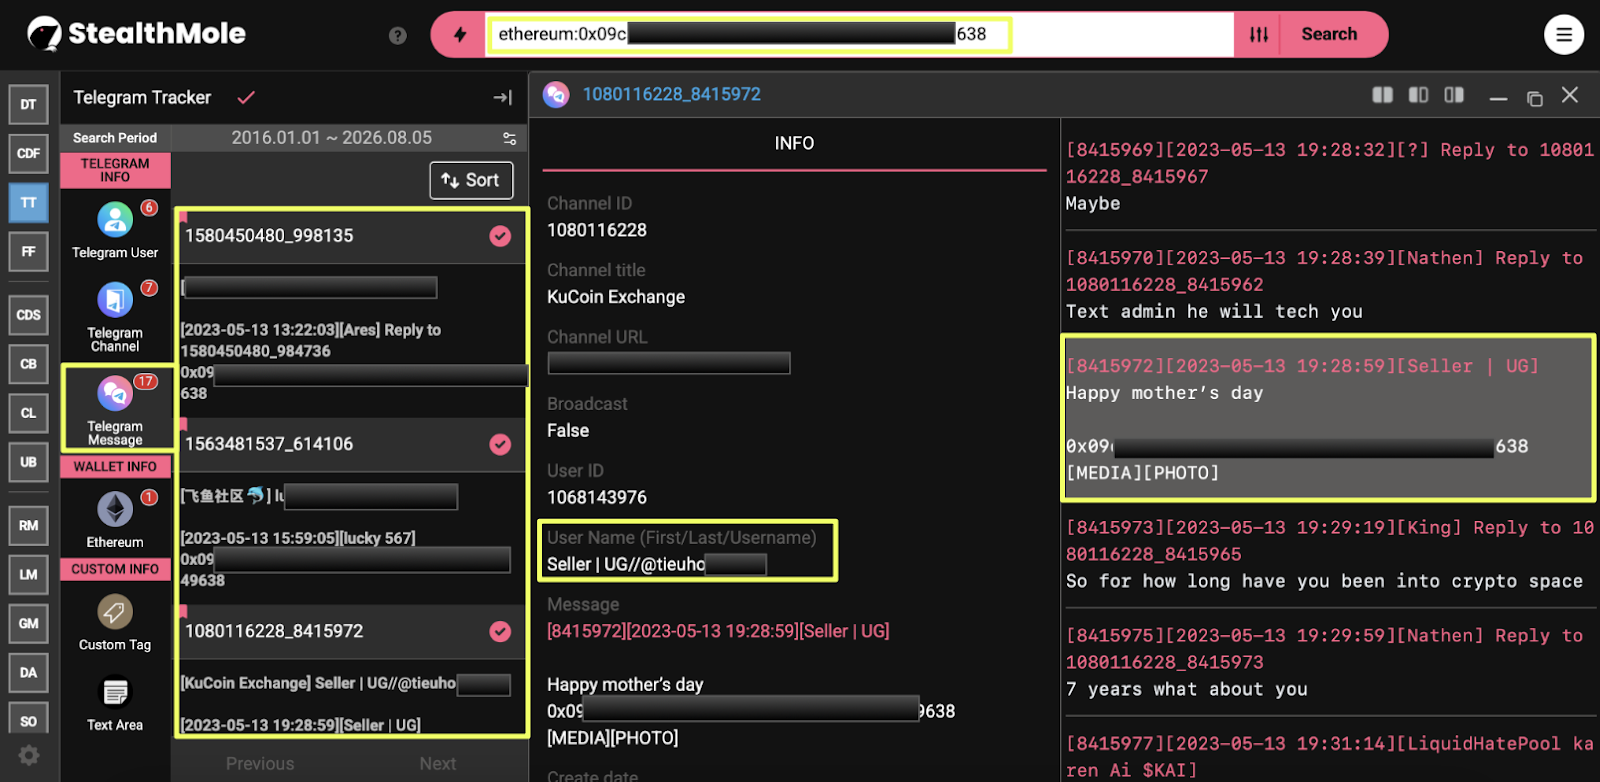Switch to first split layout icon
Screen dimensions: 1600x782
[x=1382, y=95]
